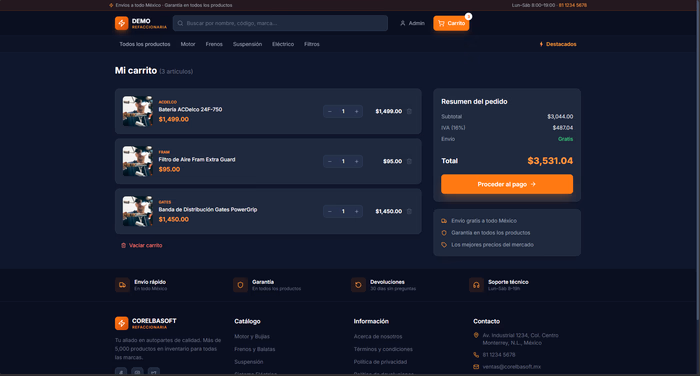
Task: Click the ventas@corelbasoft.mx email address
Action: click(512, 367)
